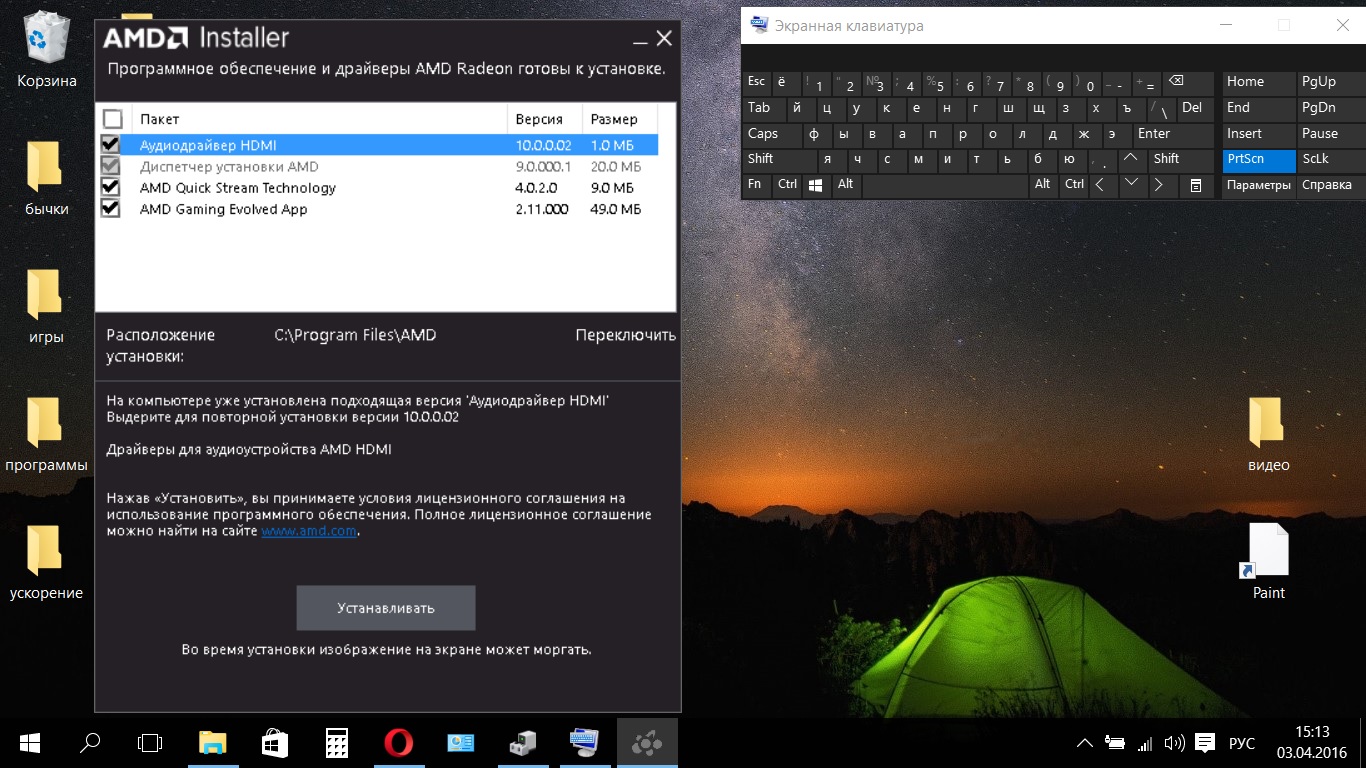Click the battery icon in system tray
This screenshot has width=1366, height=768.
1115,743
